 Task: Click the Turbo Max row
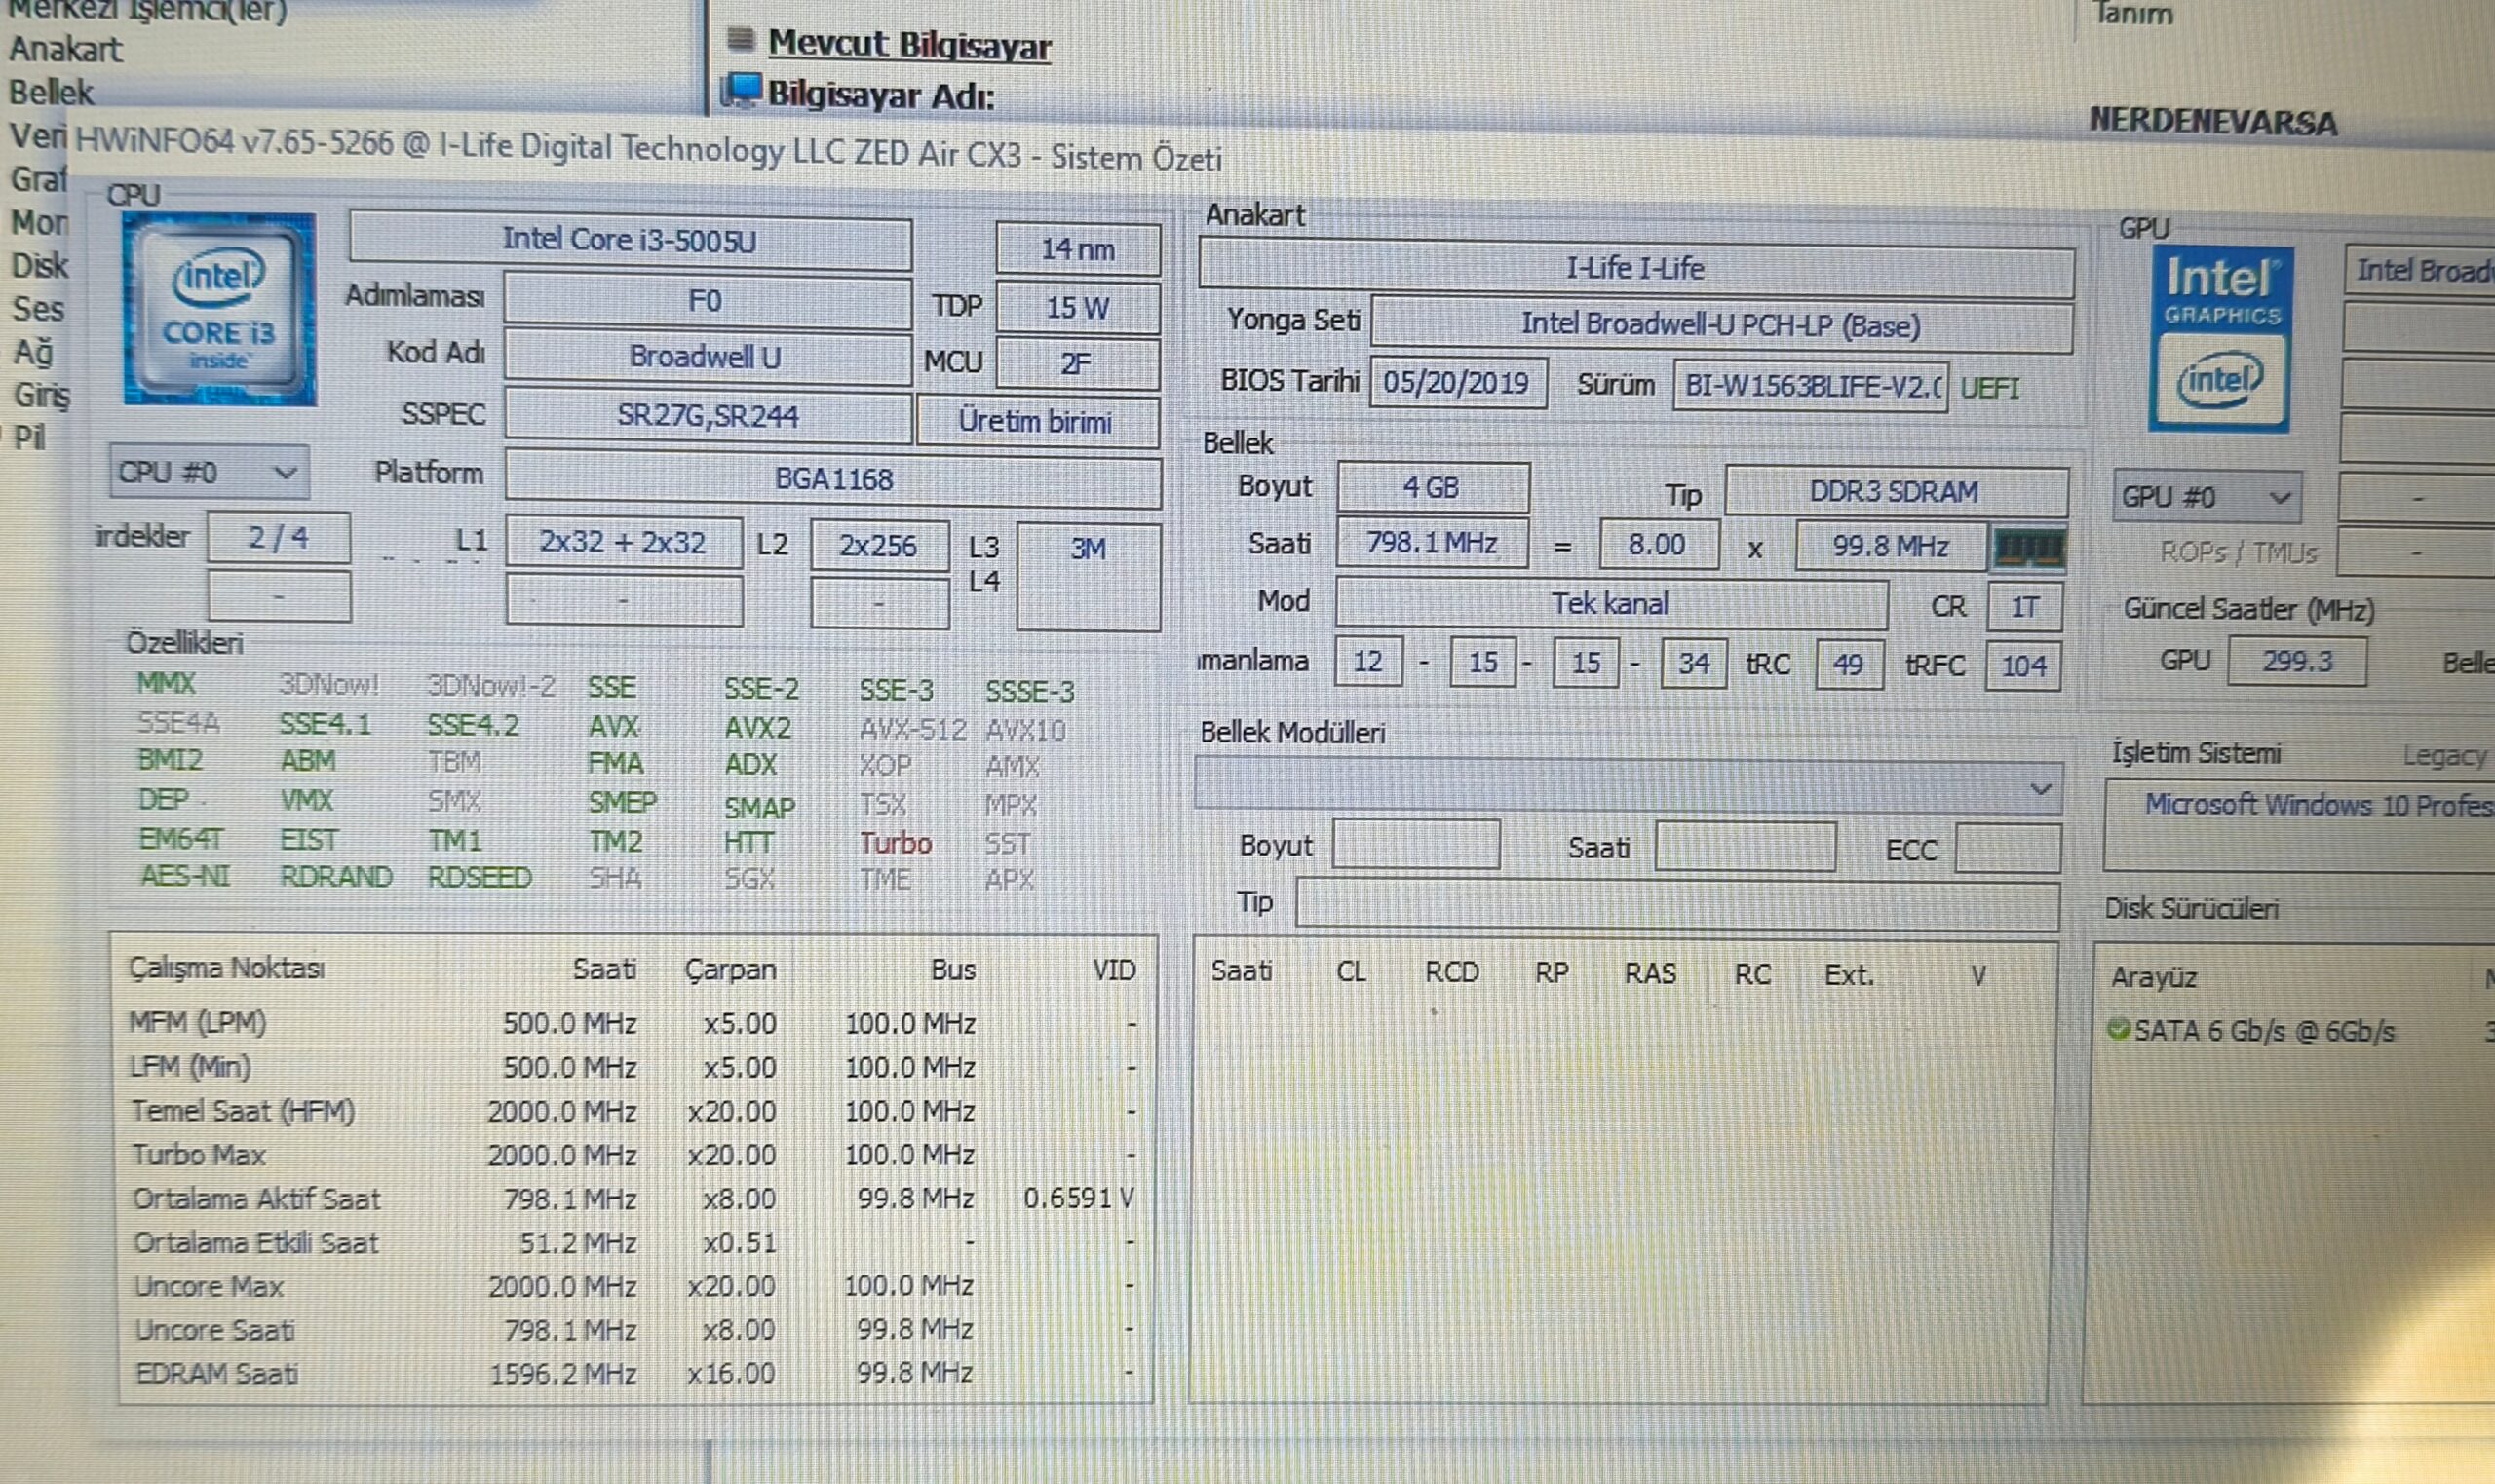634,1155
